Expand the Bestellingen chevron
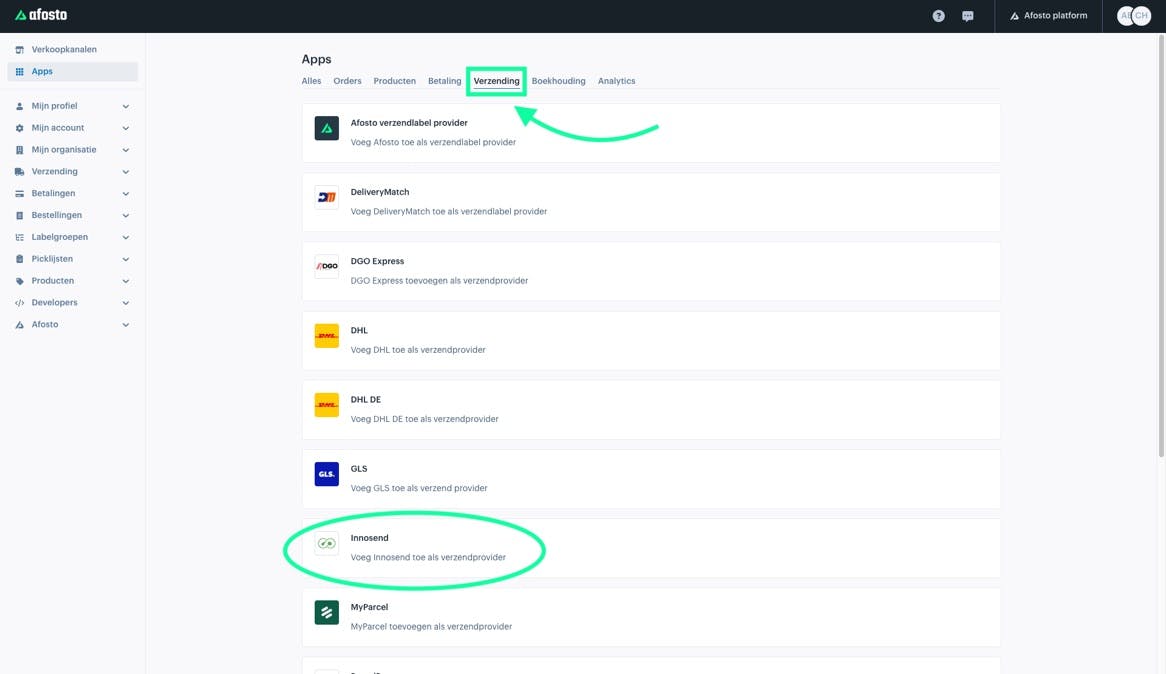The image size is (1166, 674). [126, 215]
